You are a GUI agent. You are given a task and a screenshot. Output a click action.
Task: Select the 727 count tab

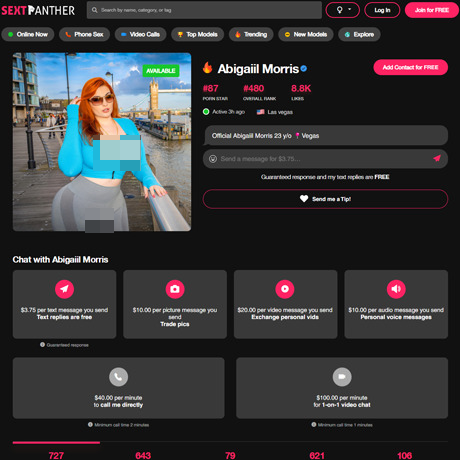(56, 455)
